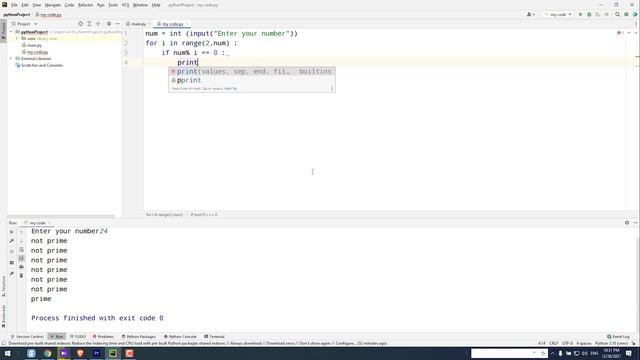
Task: Click the Python interpreter status bar widget
Action: pyautogui.click(x=611, y=343)
